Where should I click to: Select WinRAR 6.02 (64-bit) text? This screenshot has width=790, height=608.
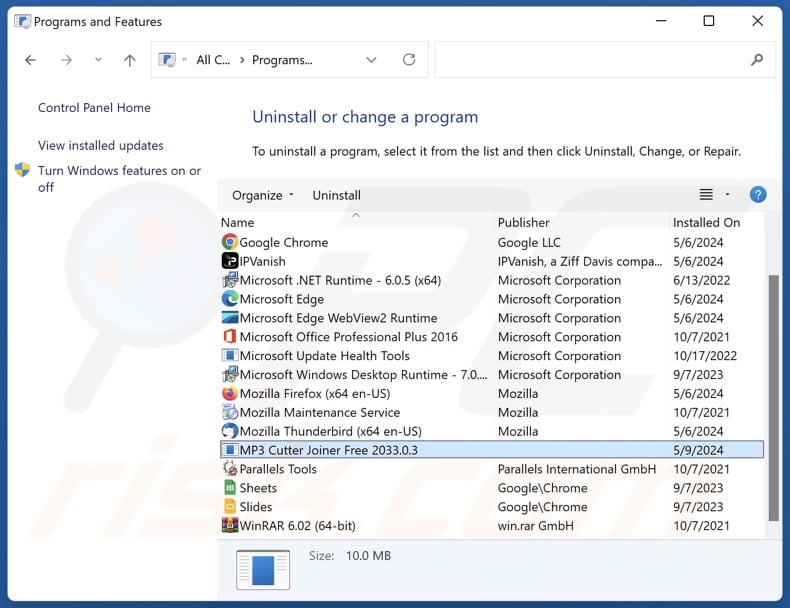[297, 526]
